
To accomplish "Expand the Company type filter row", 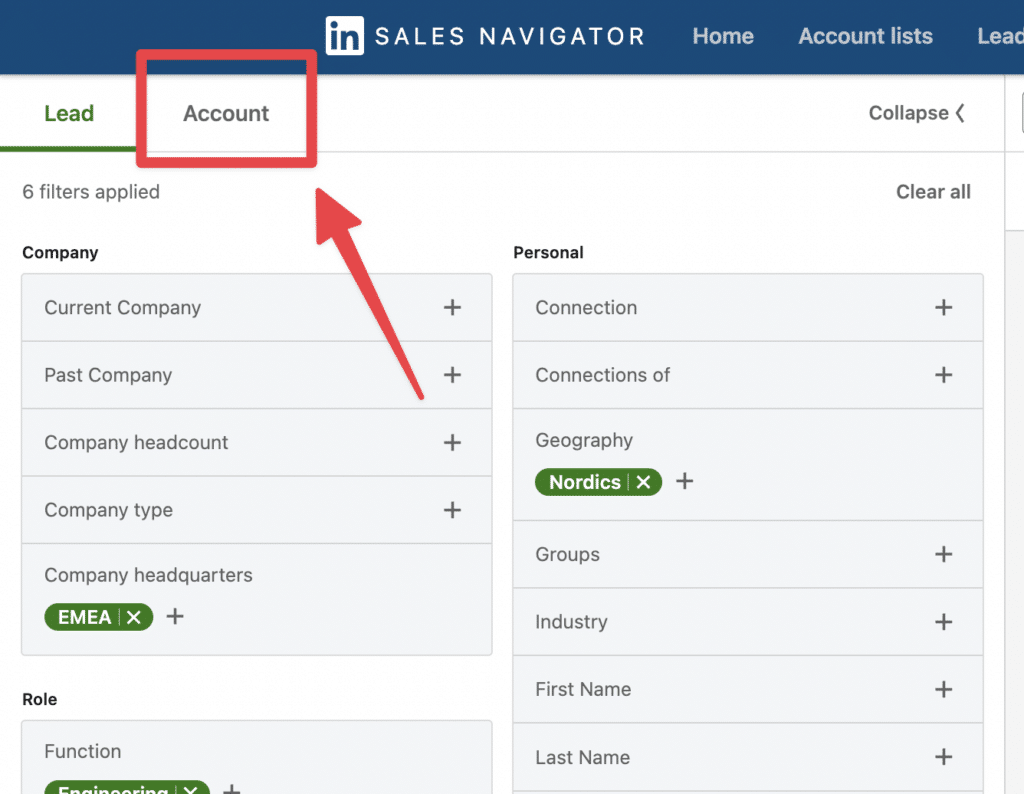I will (x=257, y=510).
